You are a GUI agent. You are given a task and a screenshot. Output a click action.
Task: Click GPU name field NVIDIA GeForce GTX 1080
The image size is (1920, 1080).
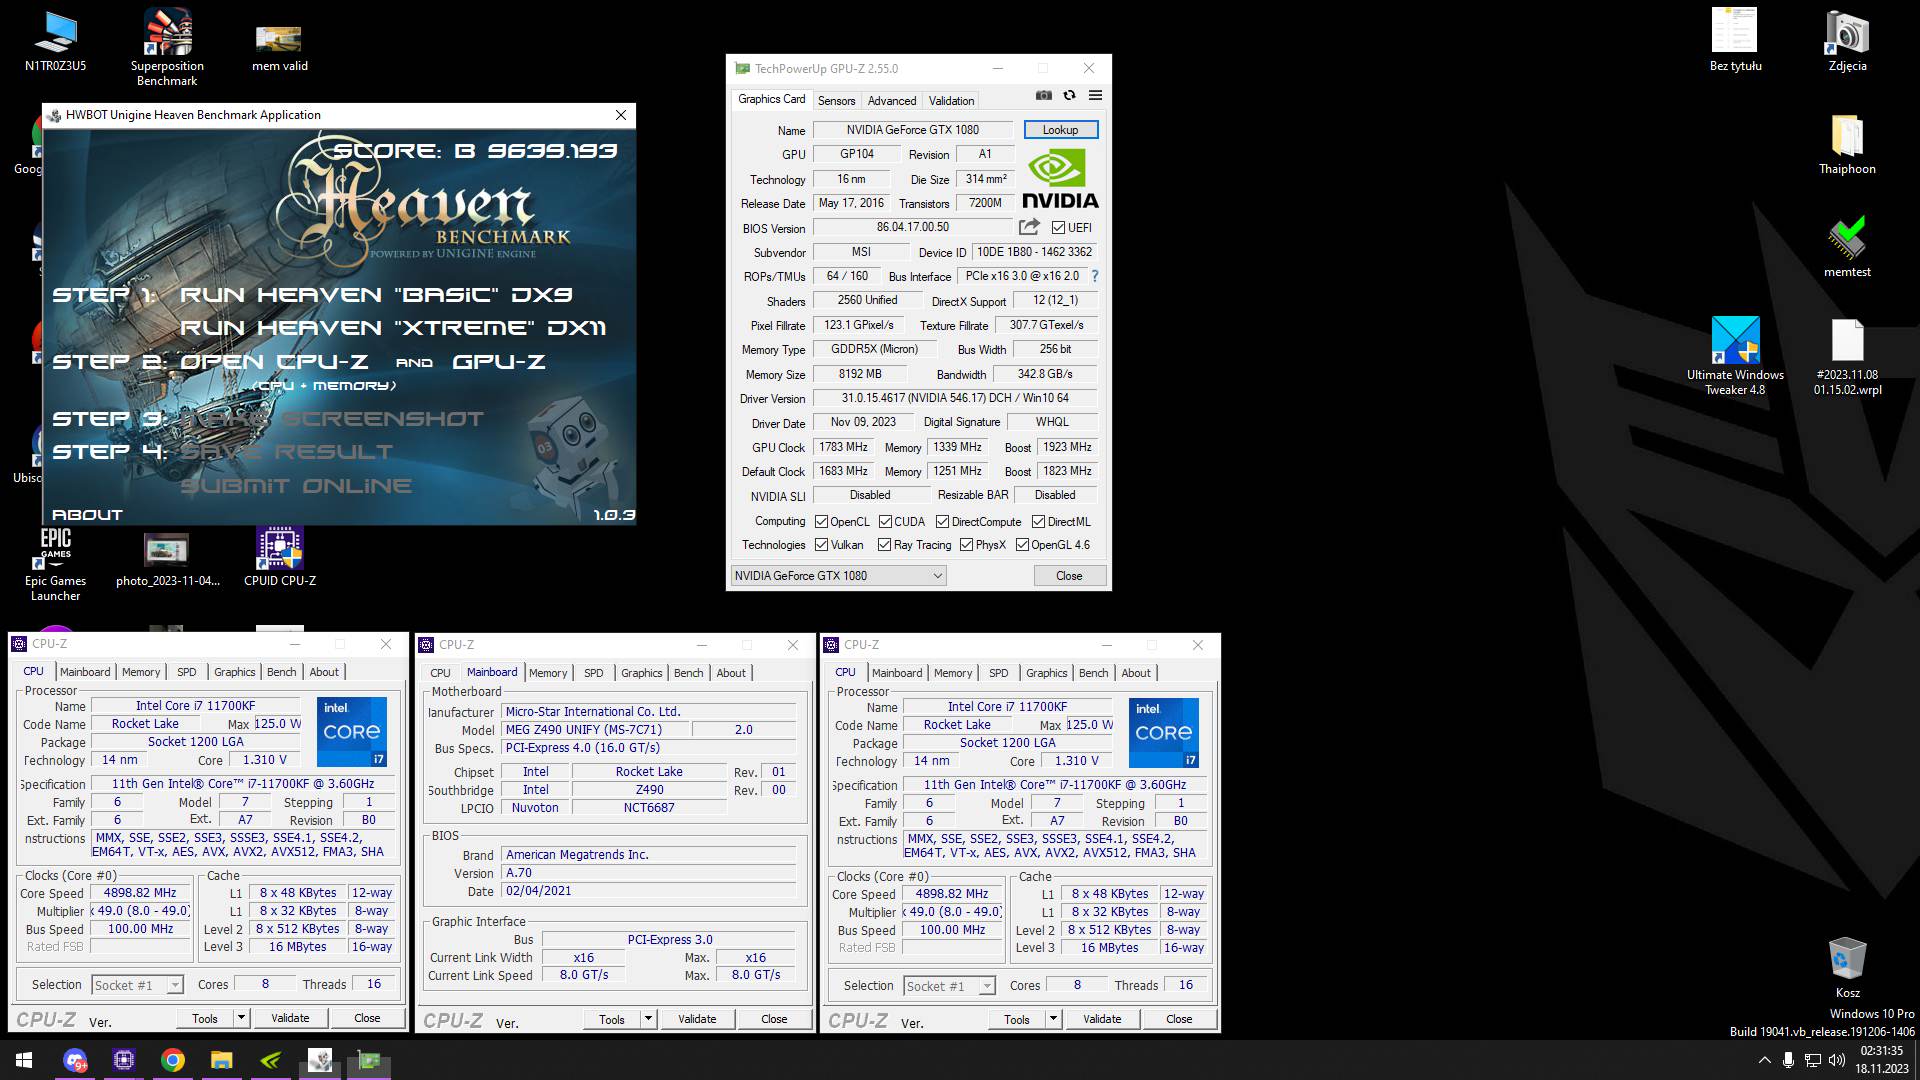pos(912,130)
